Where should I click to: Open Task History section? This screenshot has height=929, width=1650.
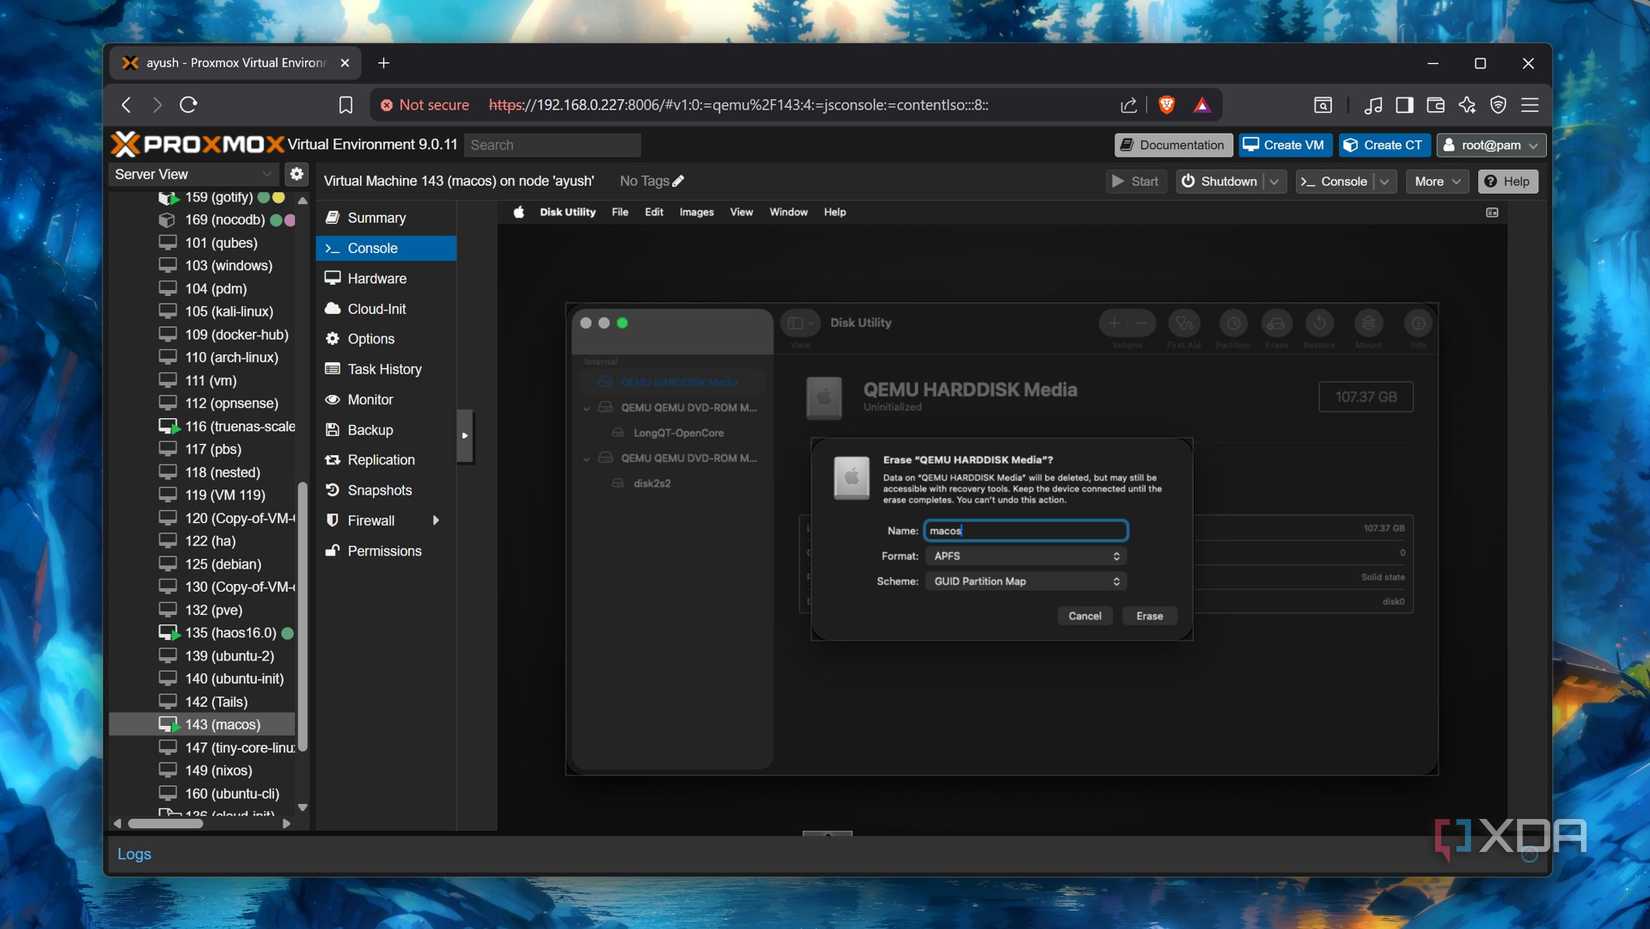pyautogui.click(x=386, y=369)
